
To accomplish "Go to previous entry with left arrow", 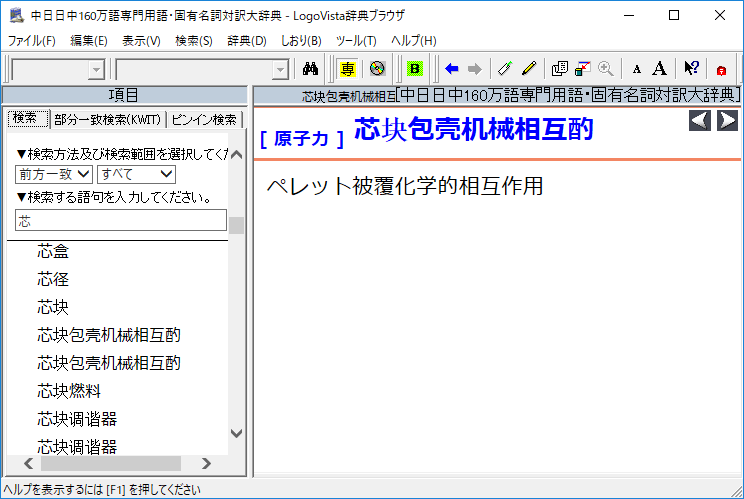I will coord(701,121).
